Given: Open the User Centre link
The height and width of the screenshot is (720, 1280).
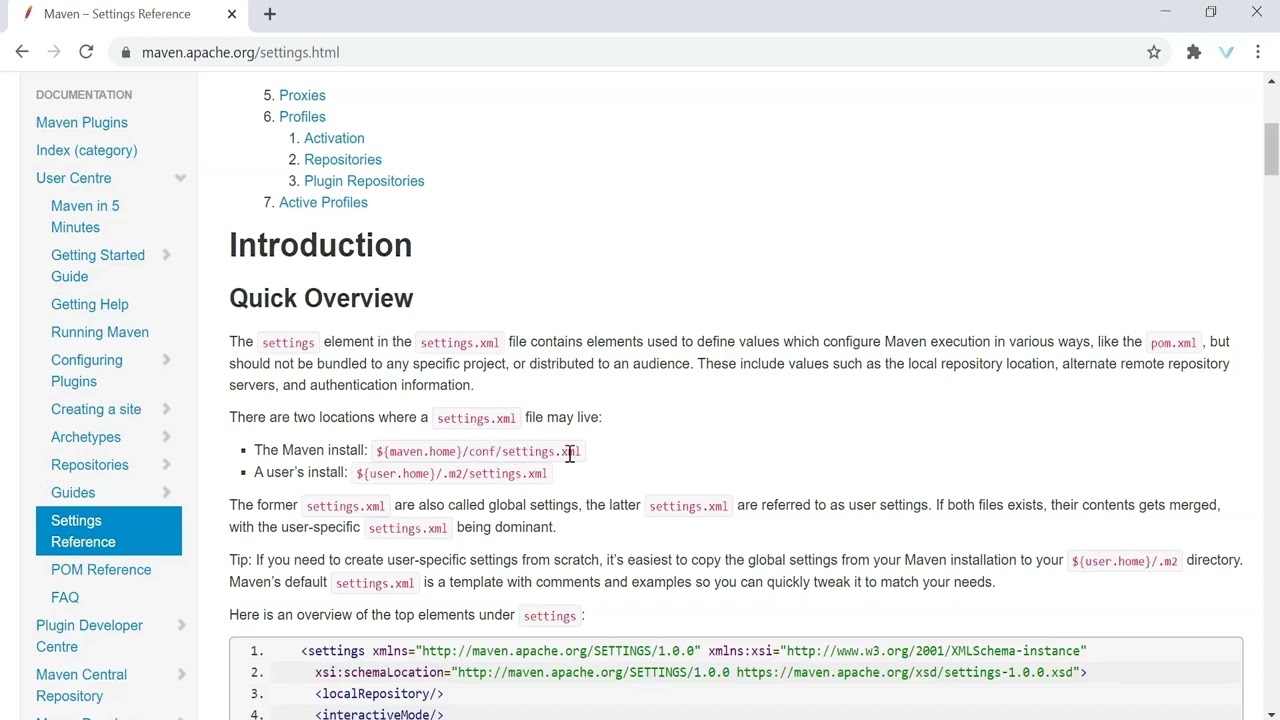Looking at the screenshot, I should coord(74,178).
